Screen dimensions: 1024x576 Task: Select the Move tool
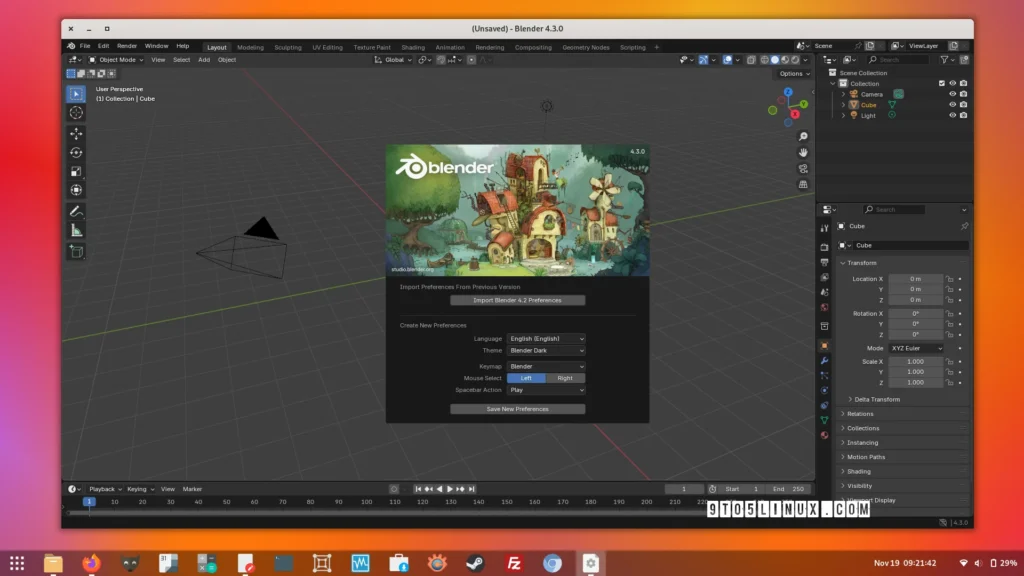76,134
